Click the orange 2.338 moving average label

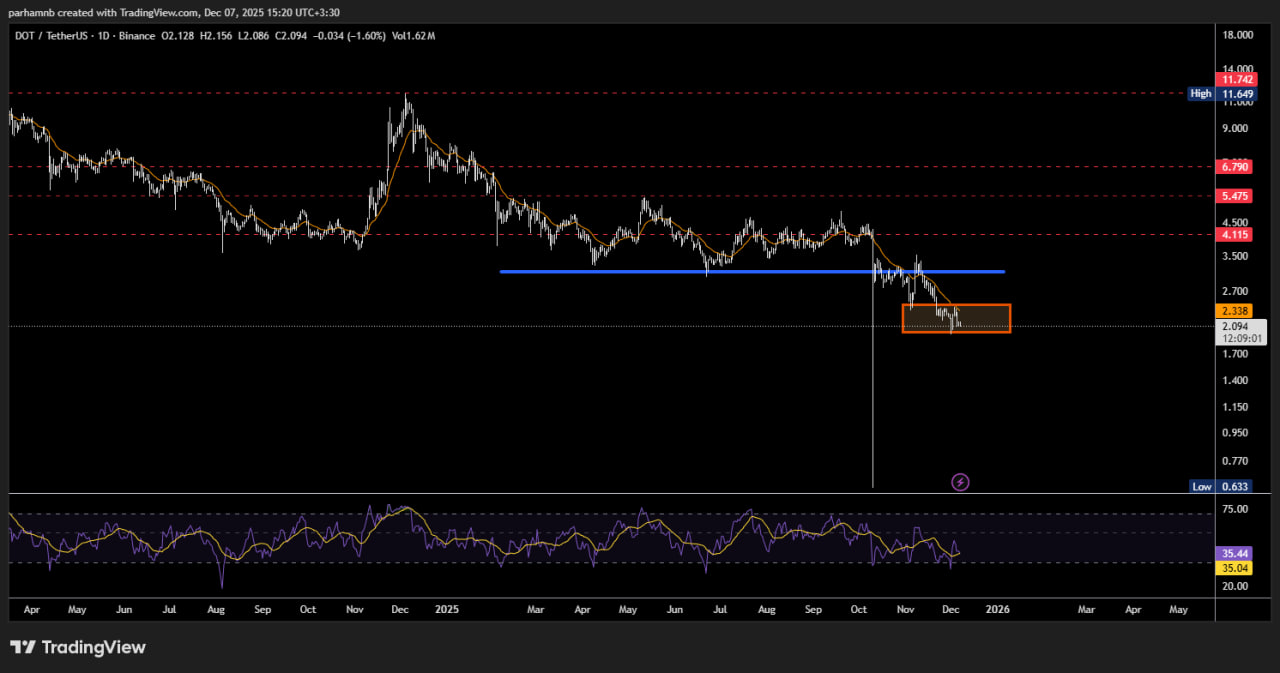coord(1229,311)
